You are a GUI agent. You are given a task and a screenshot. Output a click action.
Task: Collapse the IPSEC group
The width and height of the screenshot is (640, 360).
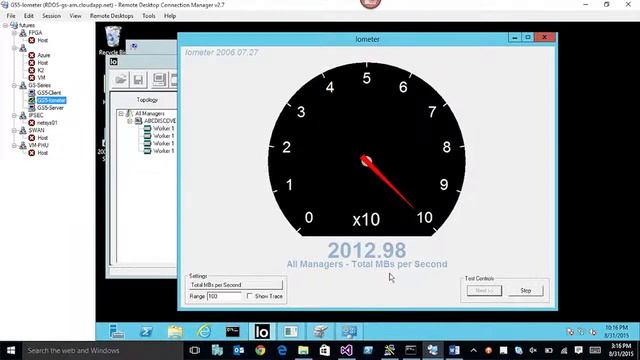(14, 116)
